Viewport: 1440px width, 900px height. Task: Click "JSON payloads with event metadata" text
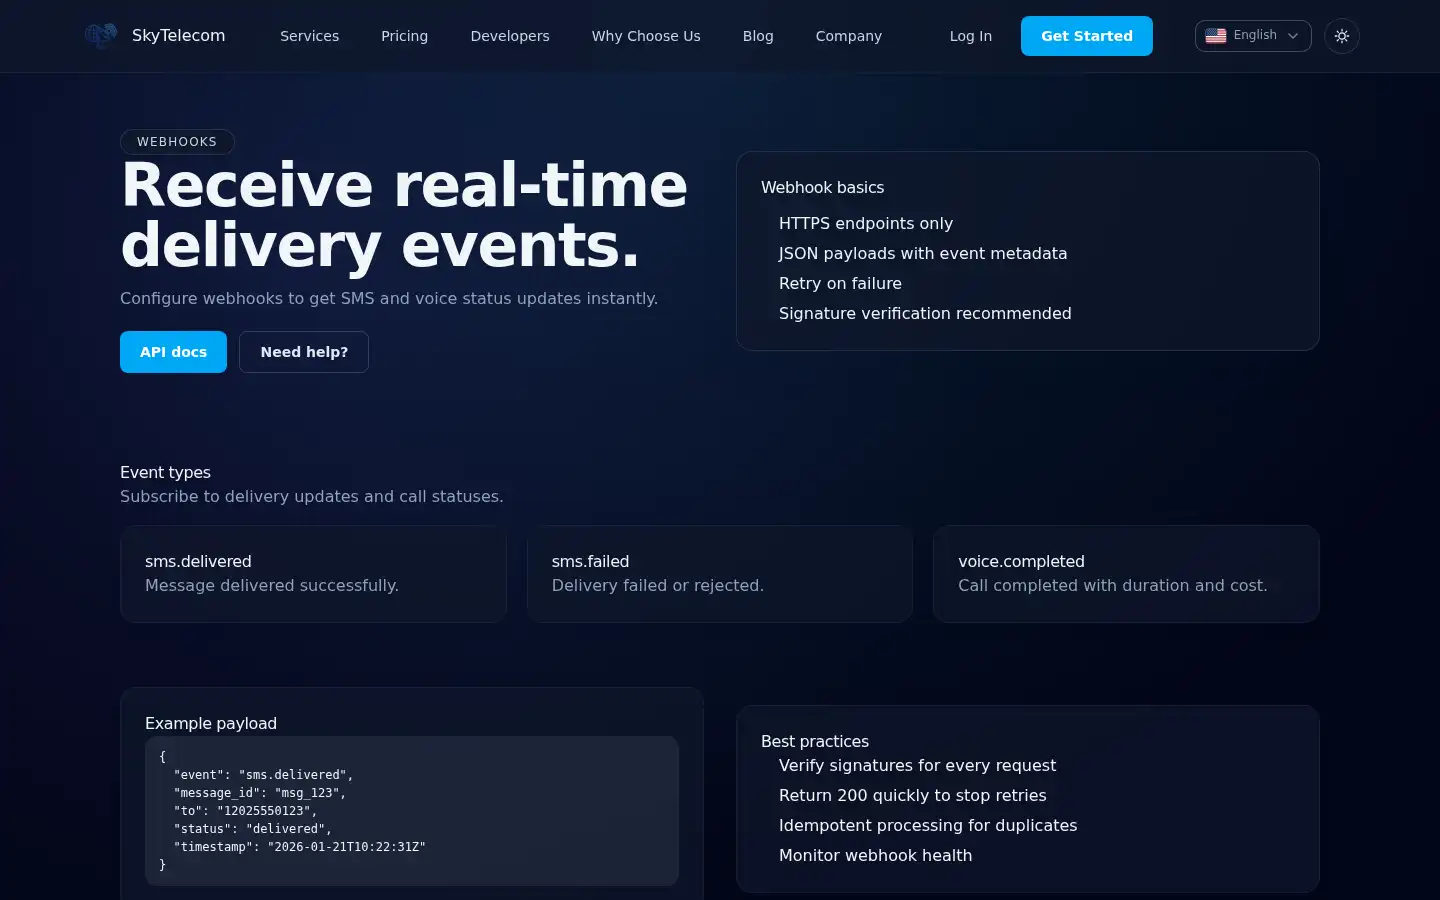(x=923, y=254)
